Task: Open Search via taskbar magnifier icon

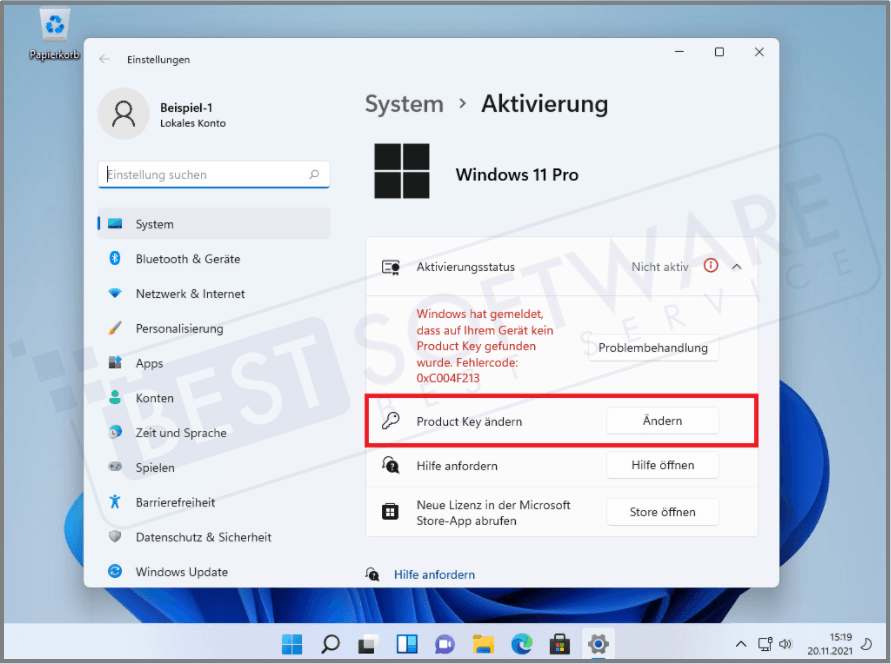Action: pos(330,644)
